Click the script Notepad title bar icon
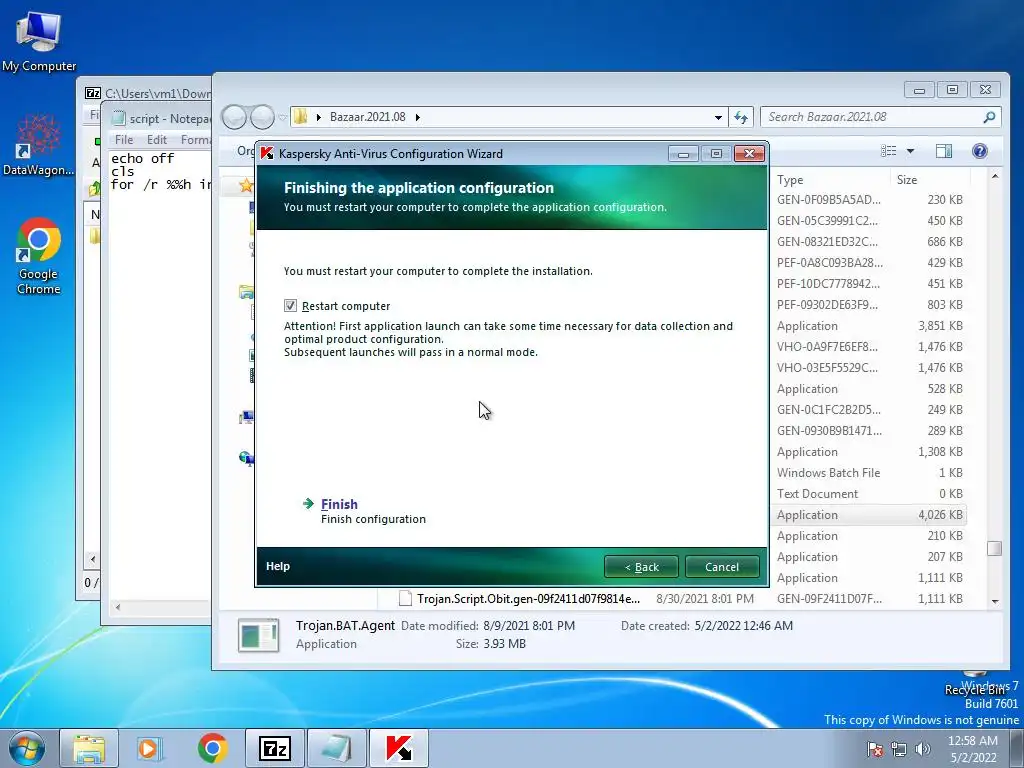Viewport: 1024px width, 768px height. [x=118, y=118]
